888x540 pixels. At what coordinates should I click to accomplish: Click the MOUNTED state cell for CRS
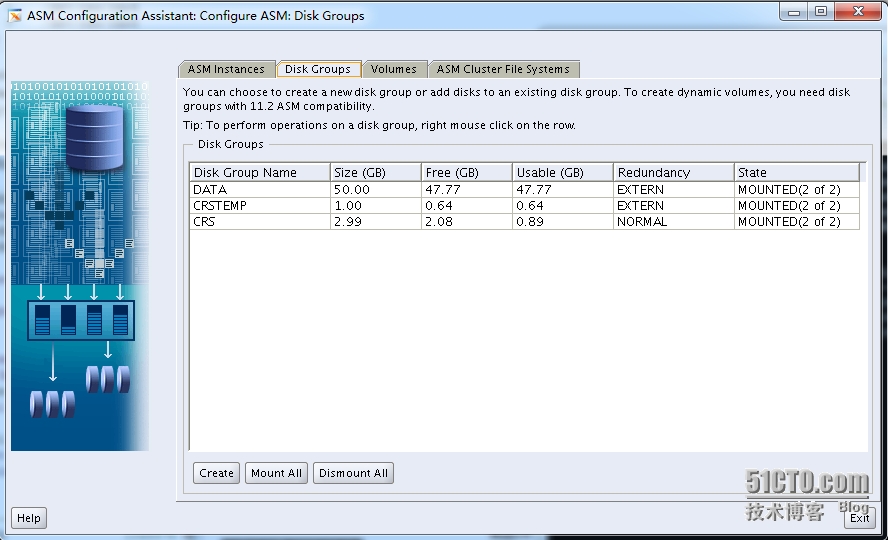(797, 221)
